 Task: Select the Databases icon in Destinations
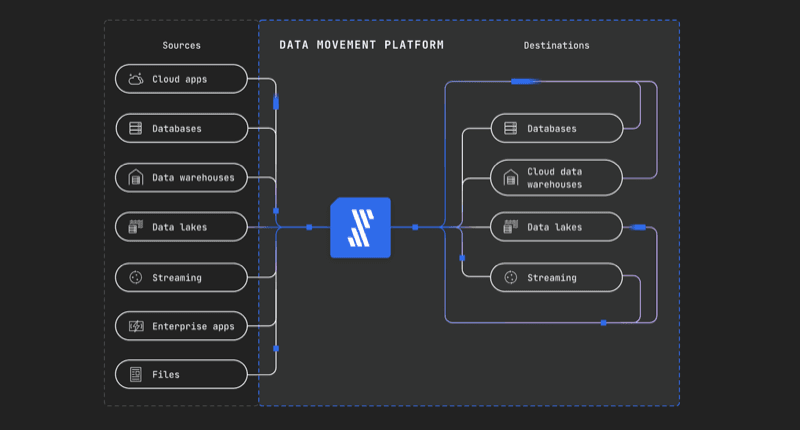pos(510,128)
